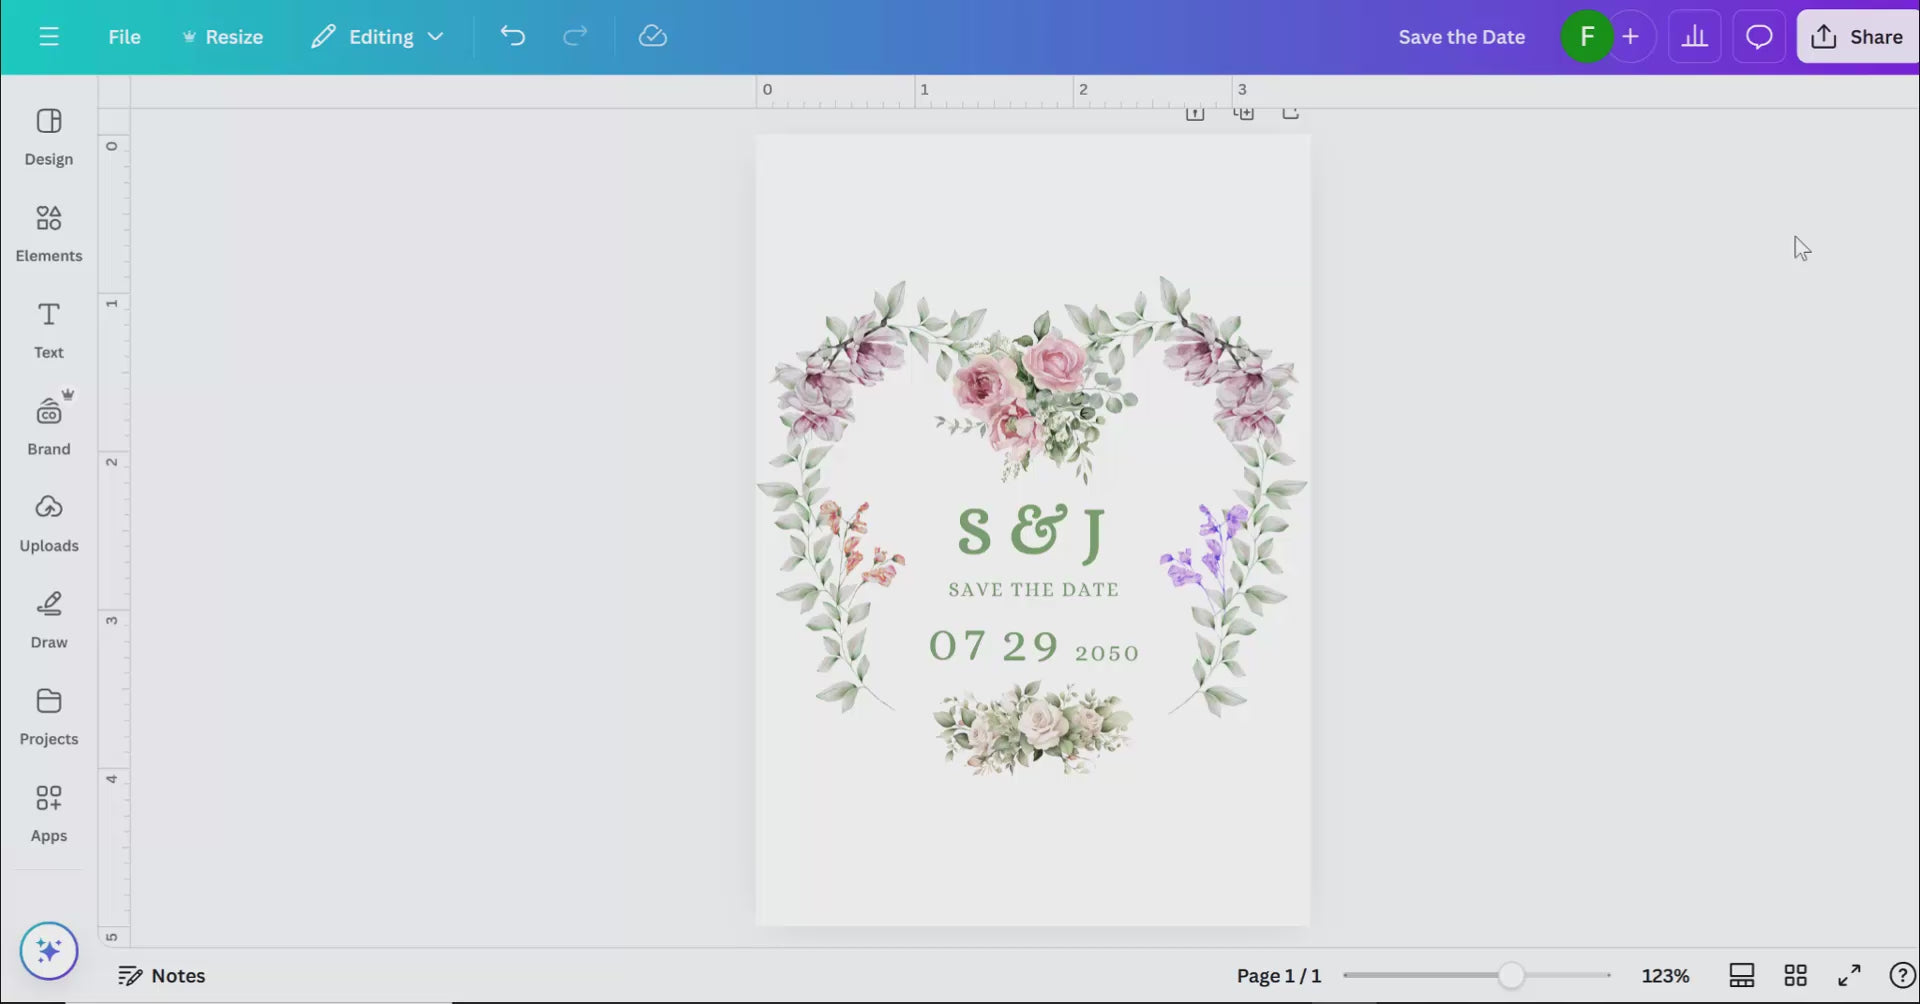Screen dimensions: 1920x1004
Task: Open the Elements panel
Action: click(48, 233)
